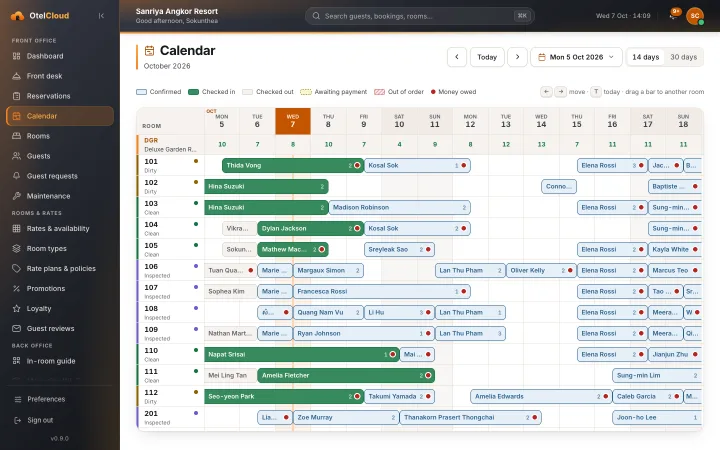Click the Guest requests bell icon

click(17, 176)
